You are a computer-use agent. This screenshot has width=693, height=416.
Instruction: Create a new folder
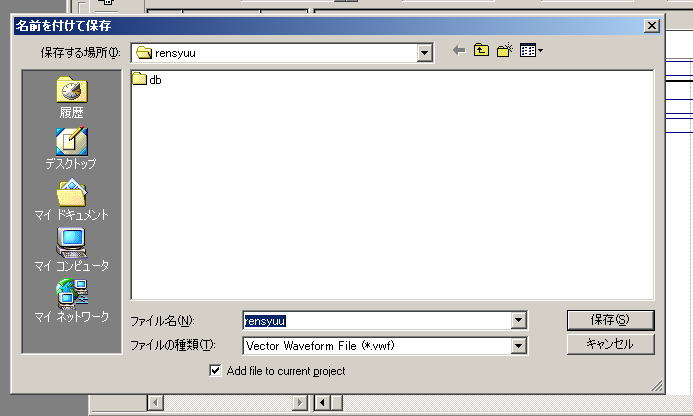(505, 50)
